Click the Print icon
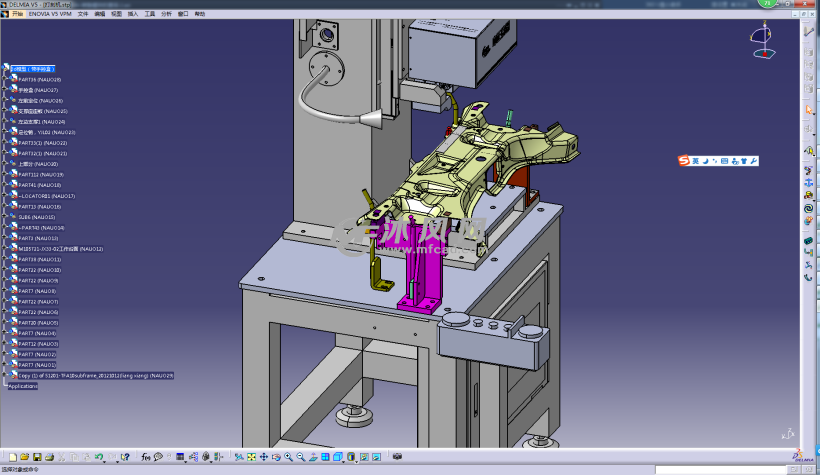Viewport: 820px width, 475px height. pyautogui.click(x=49, y=457)
